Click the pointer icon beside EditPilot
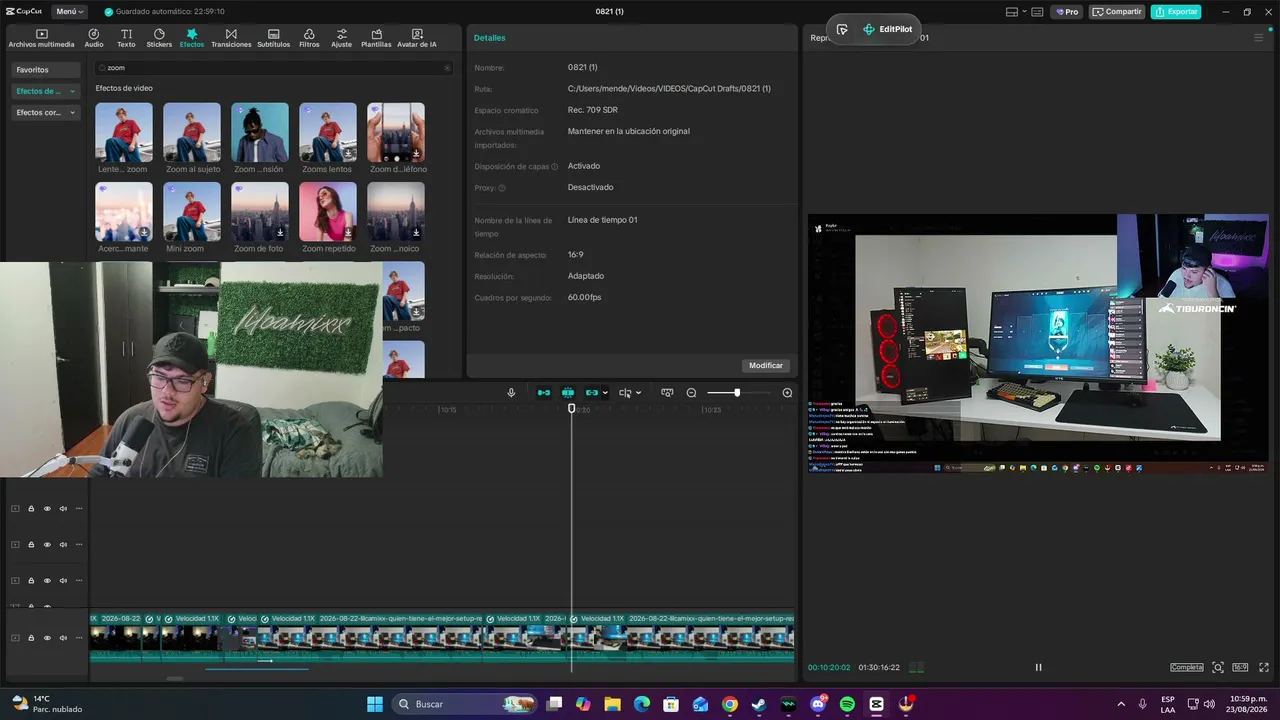 pyautogui.click(x=842, y=30)
